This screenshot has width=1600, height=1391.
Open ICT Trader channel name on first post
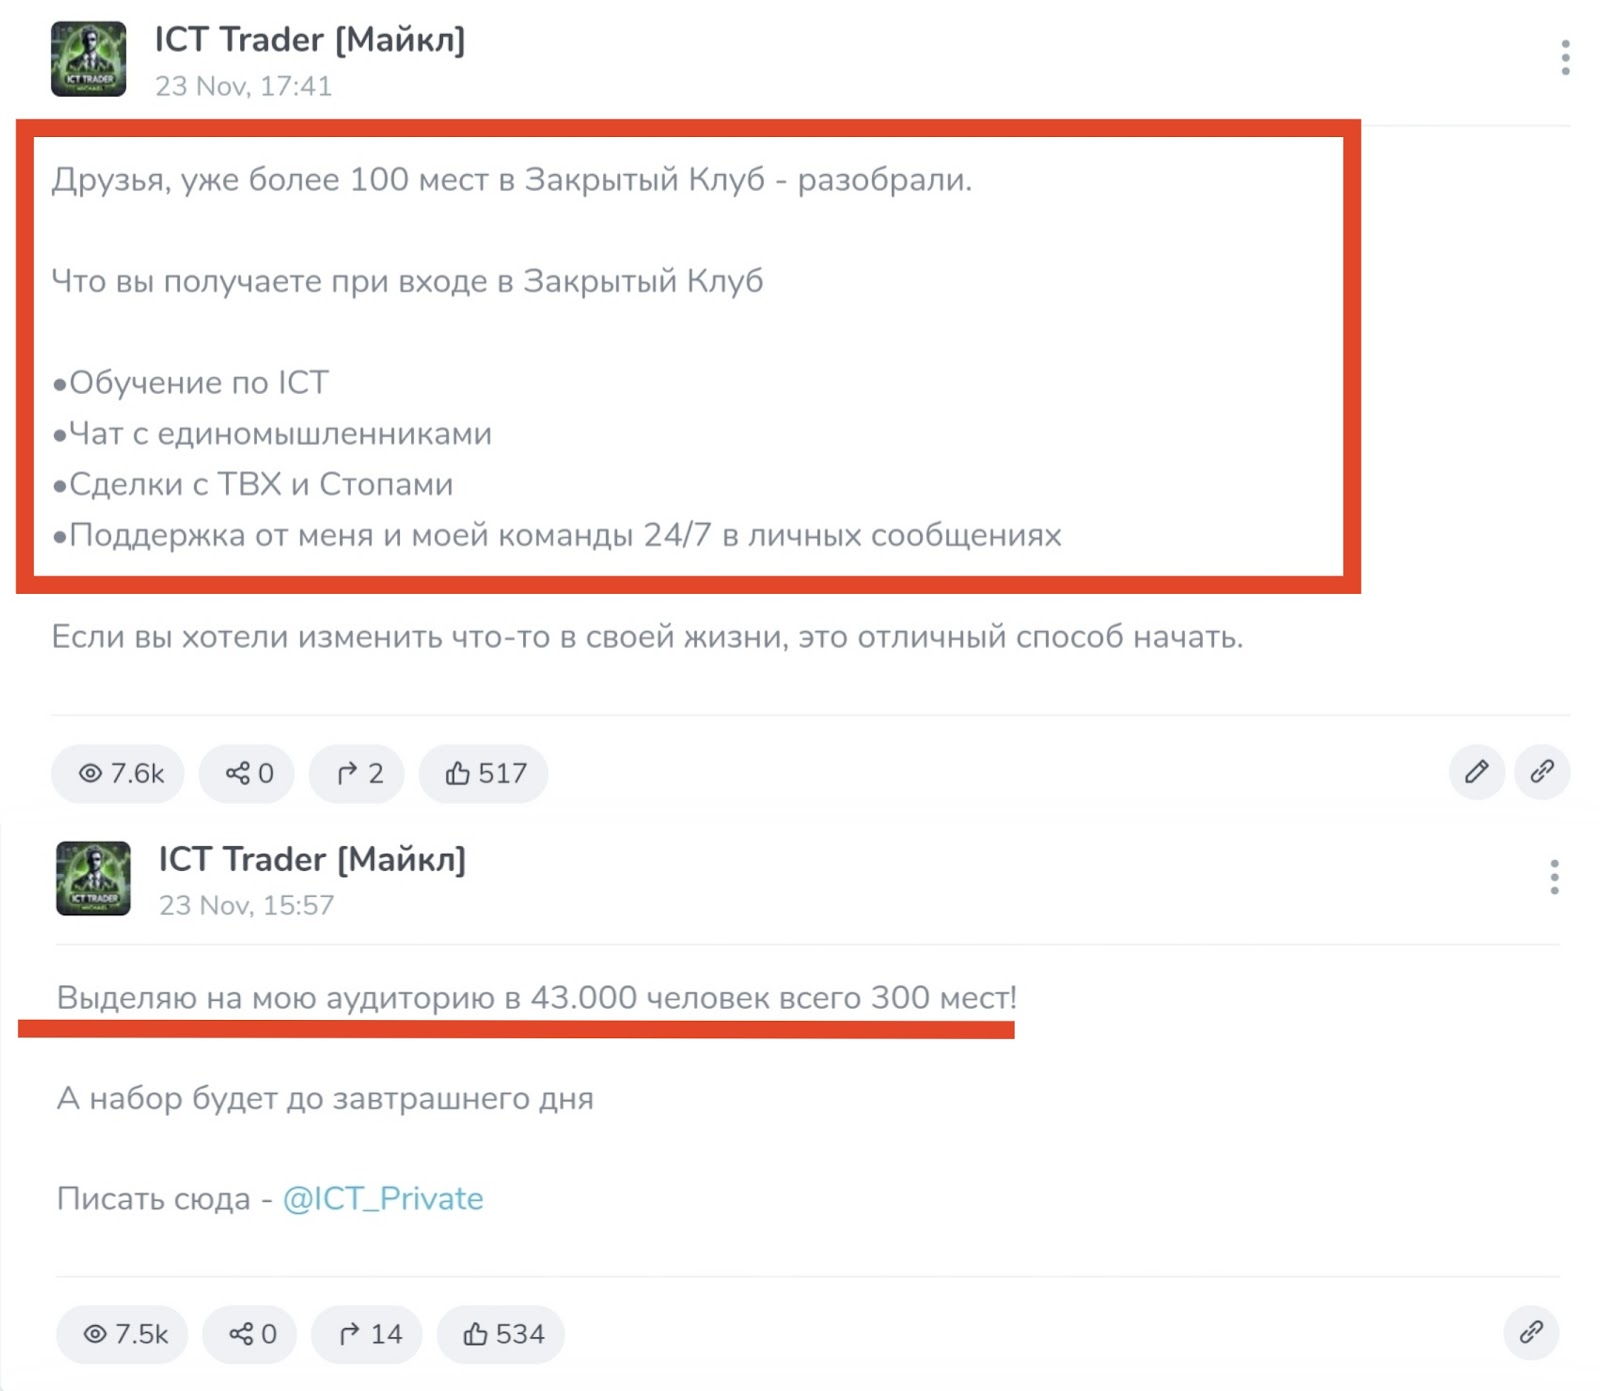click(310, 40)
